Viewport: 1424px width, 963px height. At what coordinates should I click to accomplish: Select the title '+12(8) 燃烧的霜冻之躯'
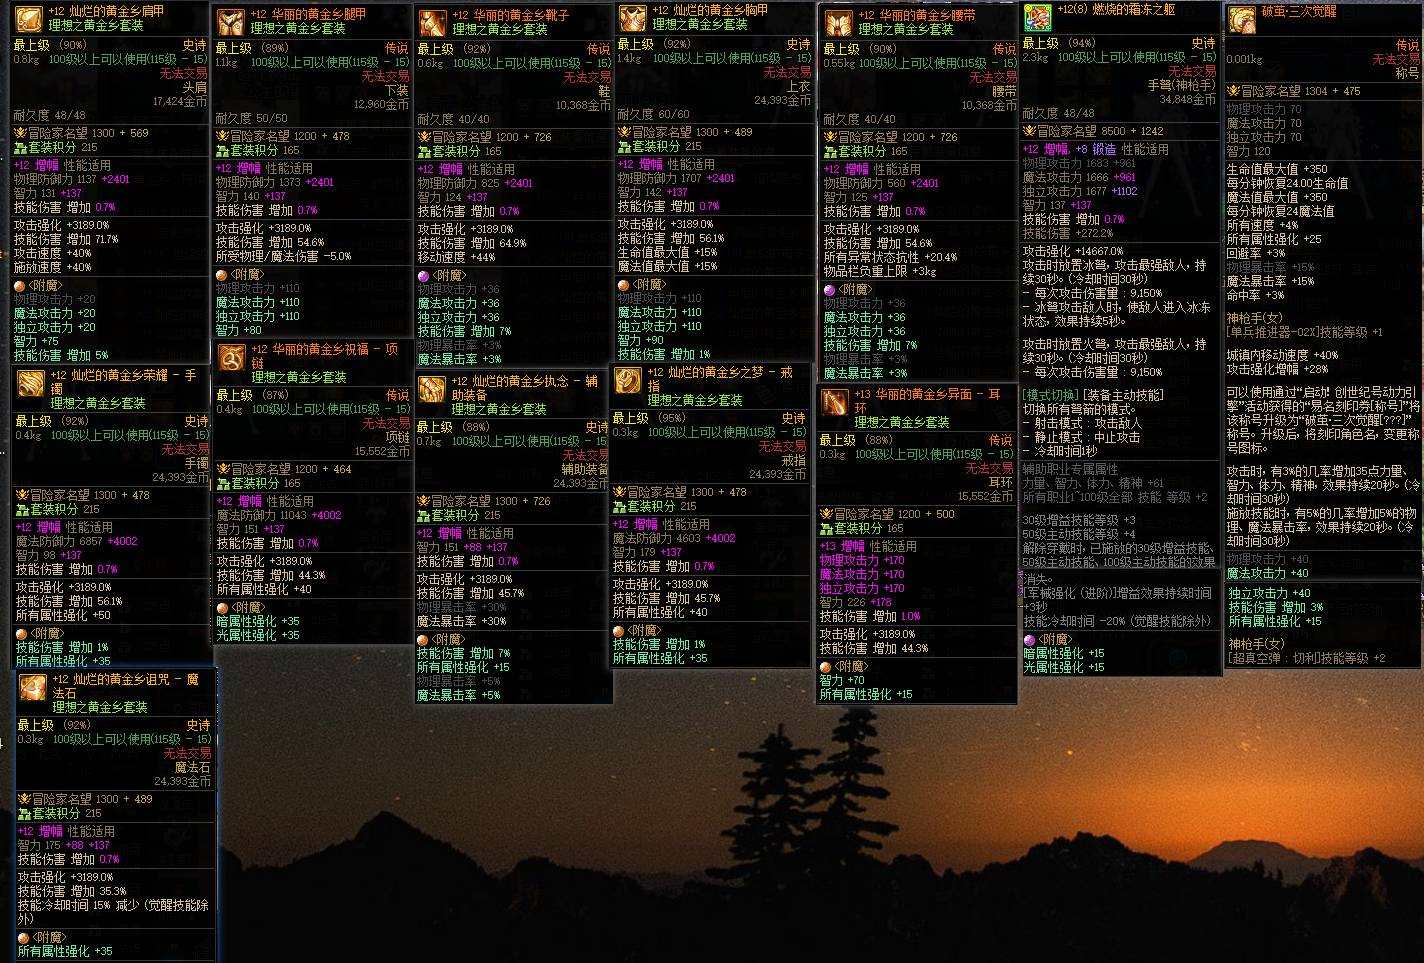1117,9
